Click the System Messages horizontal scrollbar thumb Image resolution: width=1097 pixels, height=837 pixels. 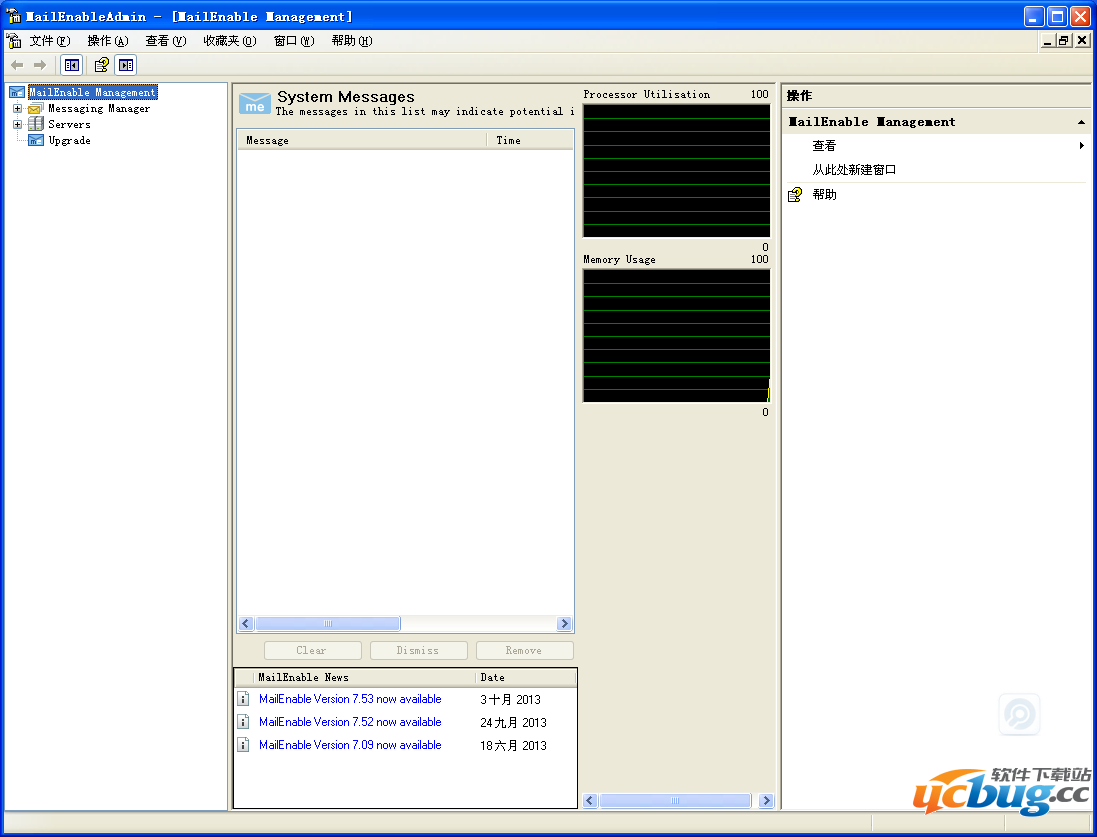point(327,624)
